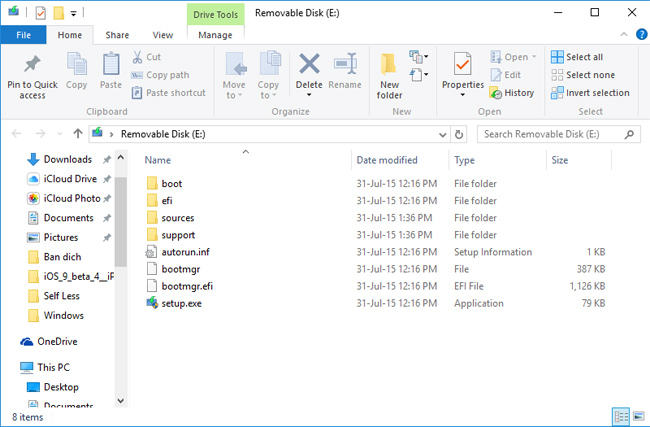Open iCloud Drive in navigation pane
650x427 pixels.
[70, 179]
